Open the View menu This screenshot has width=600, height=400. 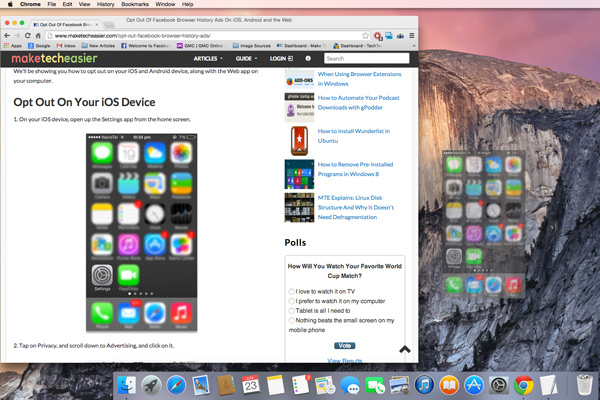coord(85,4)
